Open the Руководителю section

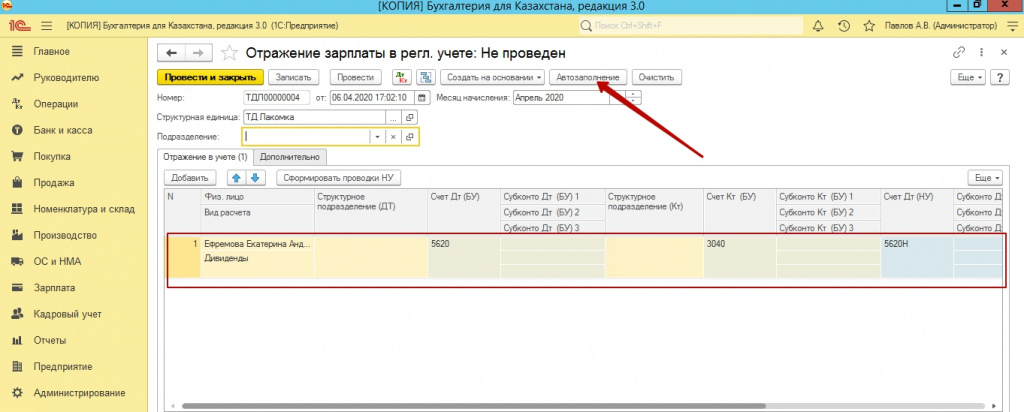coord(66,78)
